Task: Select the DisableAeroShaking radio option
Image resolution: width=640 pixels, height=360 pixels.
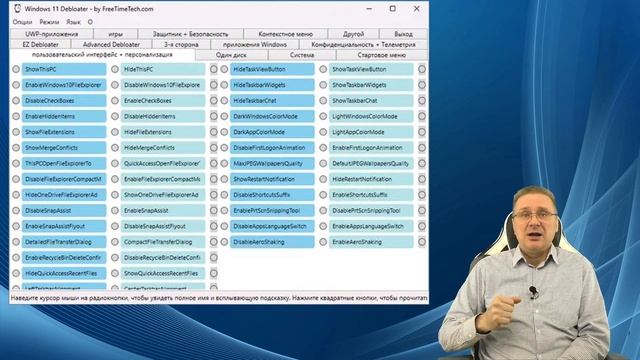Action: [224, 242]
